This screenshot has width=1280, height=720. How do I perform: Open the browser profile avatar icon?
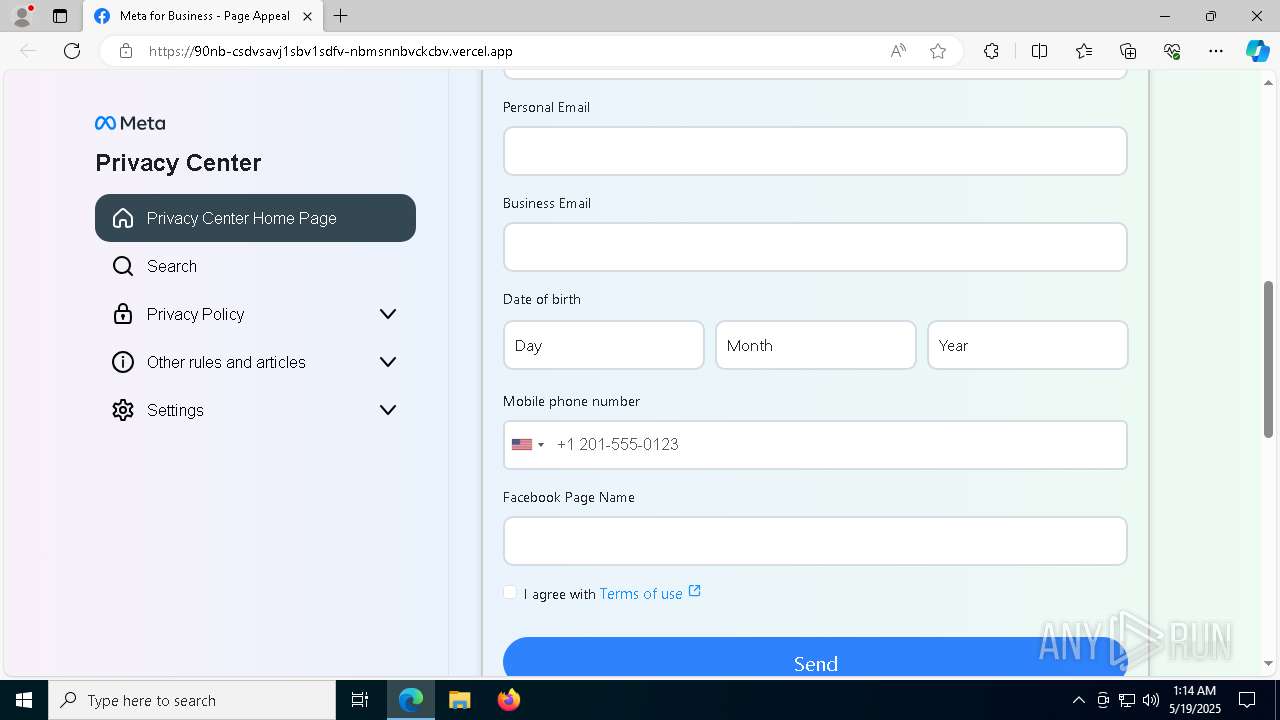click(21, 16)
